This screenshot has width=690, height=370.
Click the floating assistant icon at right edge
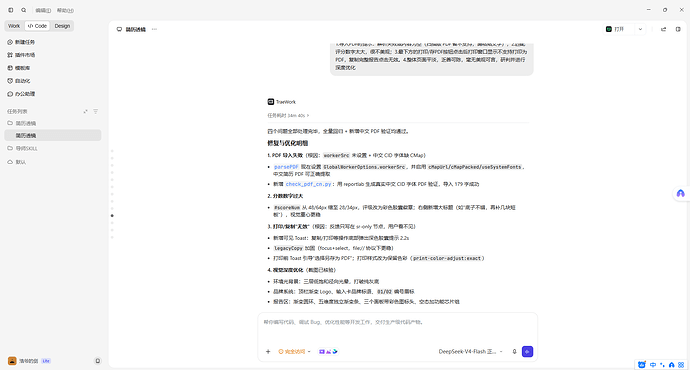[x=681, y=194]
